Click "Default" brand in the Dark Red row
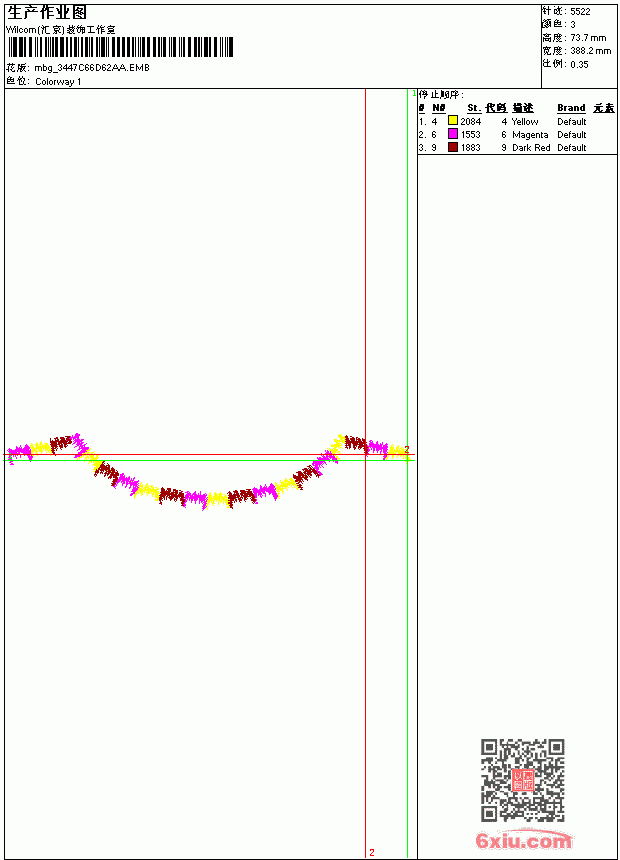Screen dimensions: 620x860 pyautogui.click(x=572, y=148)
